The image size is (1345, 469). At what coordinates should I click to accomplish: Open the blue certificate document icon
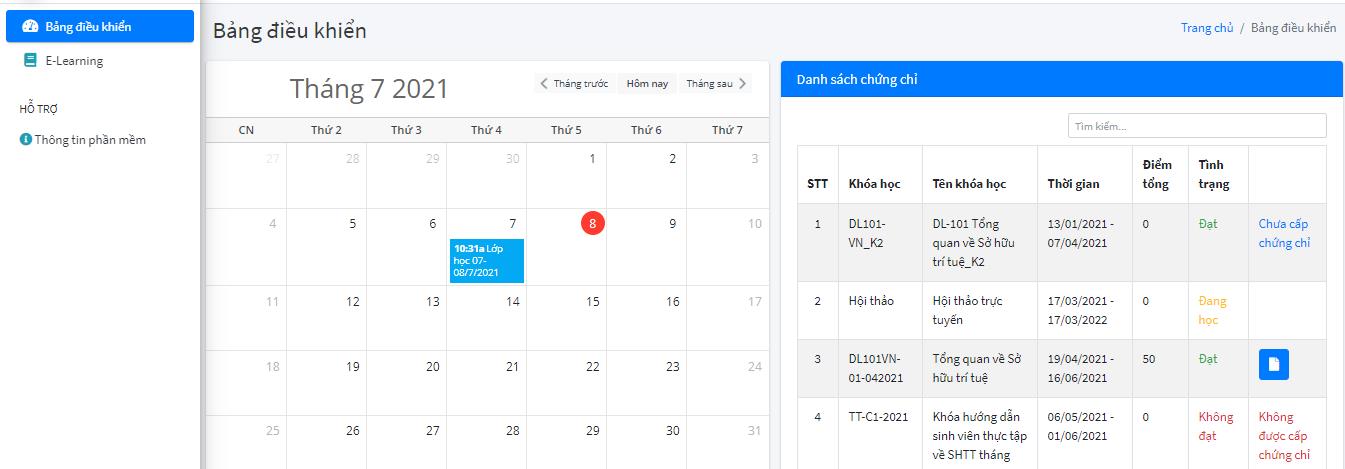click(x=1273, y=365)
